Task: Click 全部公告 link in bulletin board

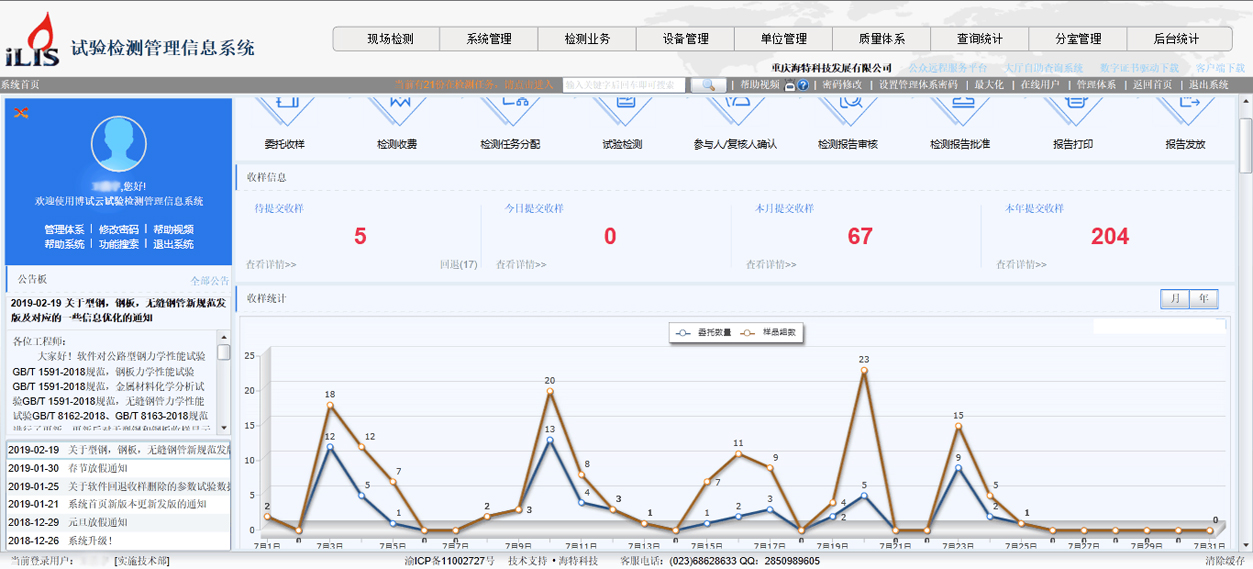Action: (209, 281)
